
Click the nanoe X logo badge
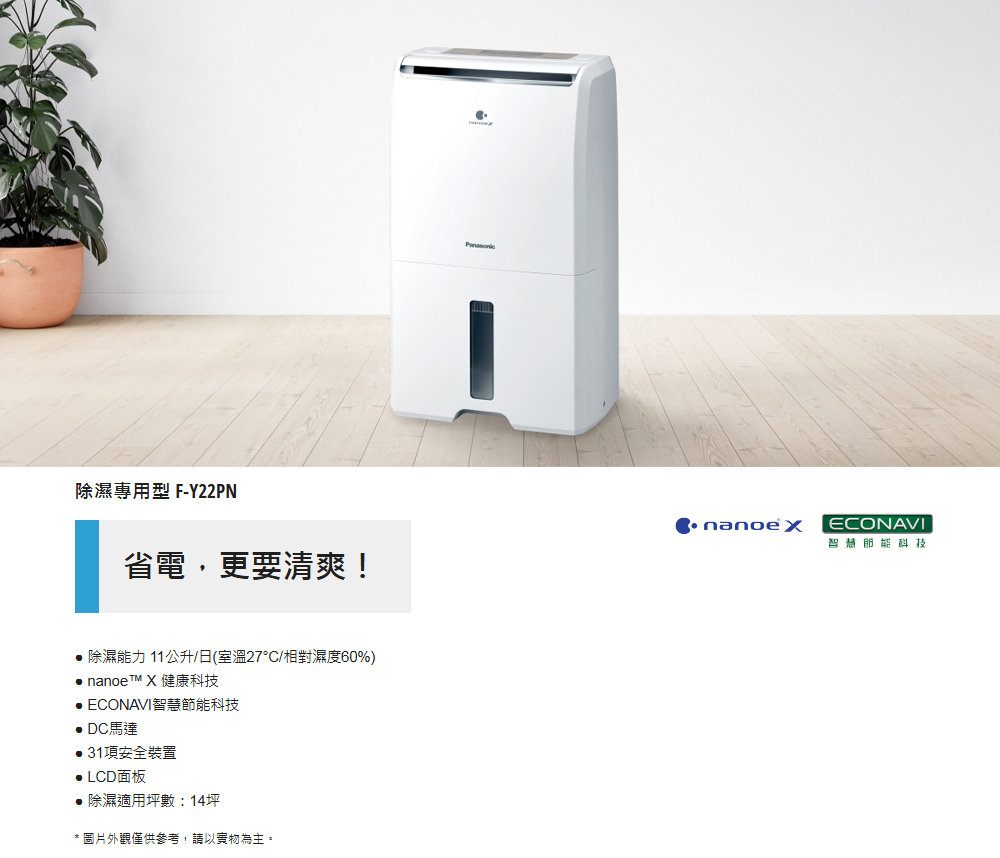click(x=739, y=526)
